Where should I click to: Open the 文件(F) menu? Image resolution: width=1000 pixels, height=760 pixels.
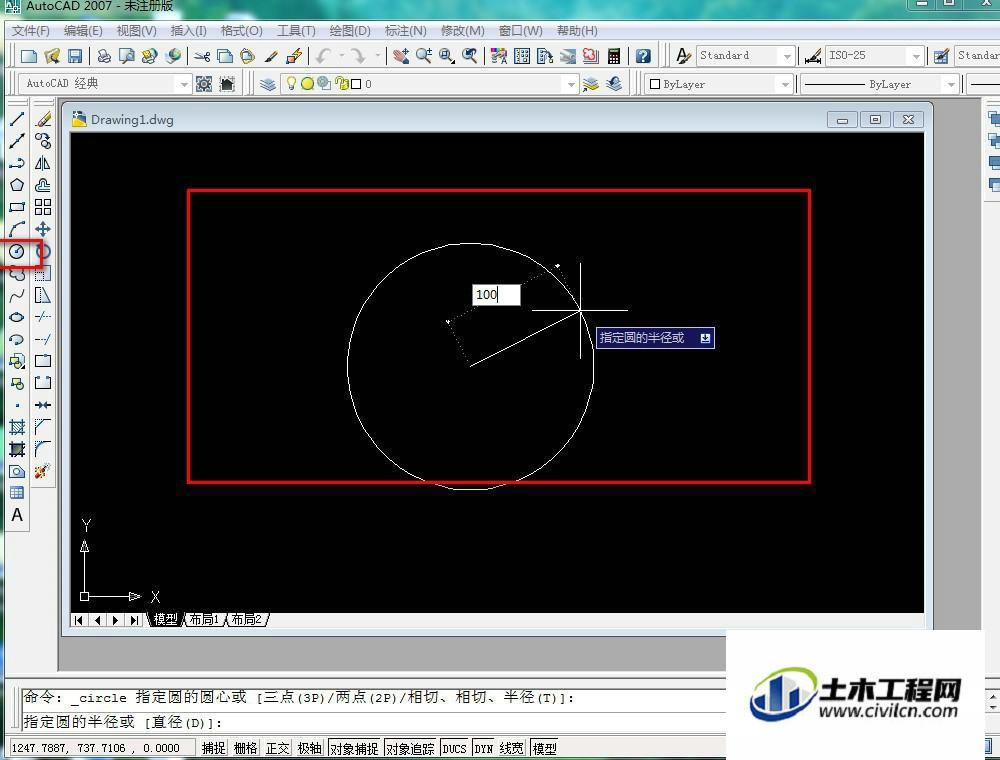31,31
